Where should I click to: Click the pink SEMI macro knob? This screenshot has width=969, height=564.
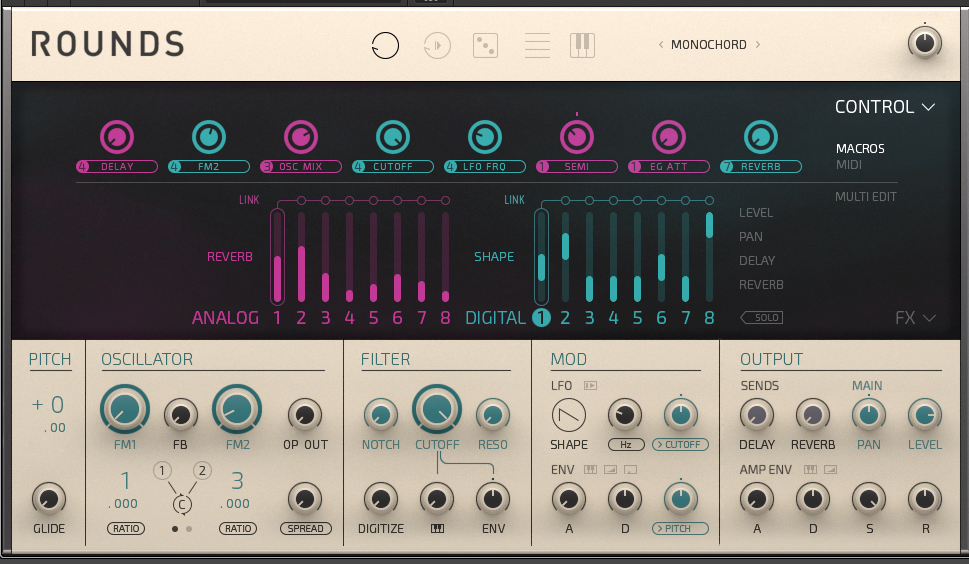(577, 137)
